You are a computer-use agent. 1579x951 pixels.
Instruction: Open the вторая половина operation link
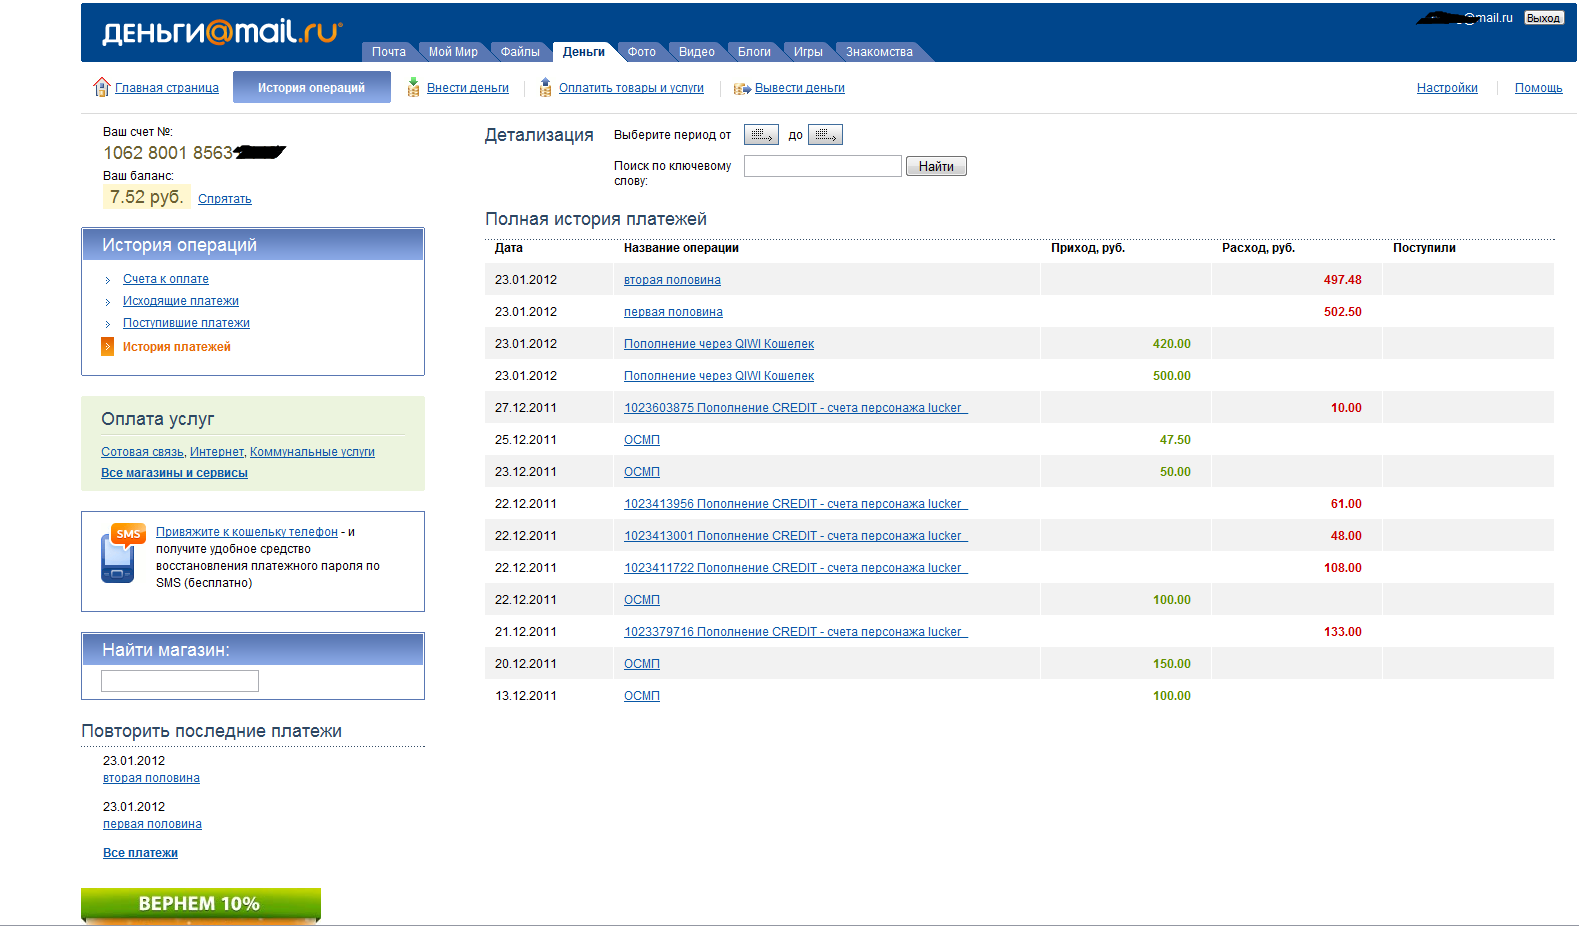pos(672,280)
